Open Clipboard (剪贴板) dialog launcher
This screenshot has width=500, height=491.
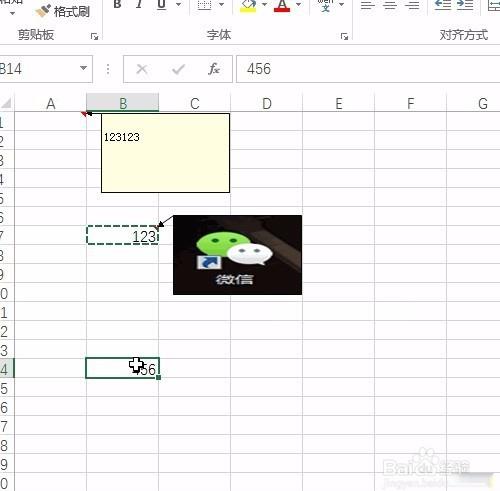click(x=94, y=36)
